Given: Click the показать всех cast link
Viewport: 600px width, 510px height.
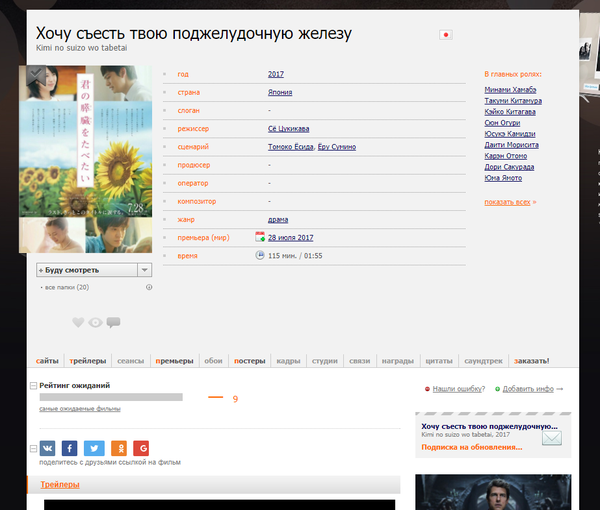Looking at the screenshot, I should tap(510, 202).
